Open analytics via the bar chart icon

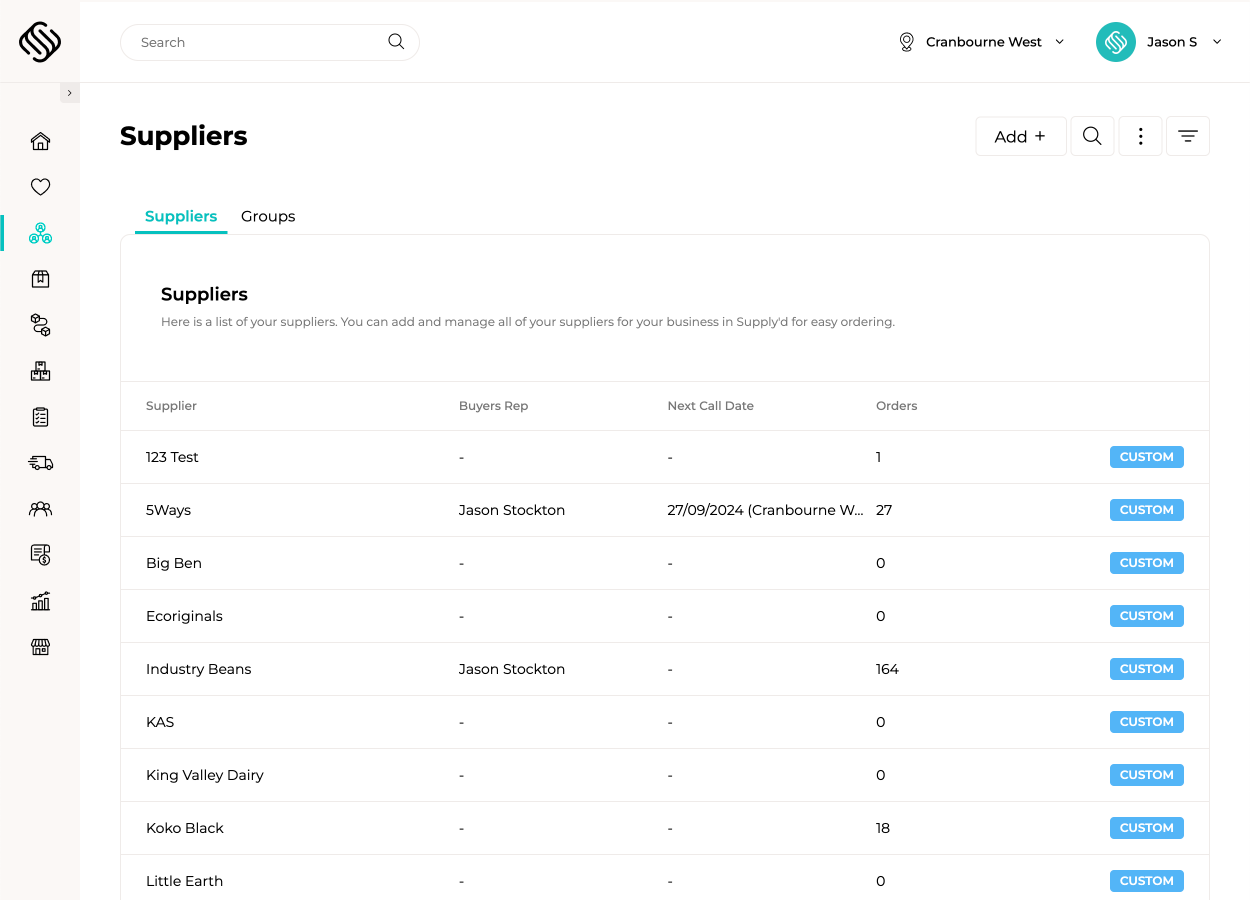pyautogui.click(x=40, y=600)
